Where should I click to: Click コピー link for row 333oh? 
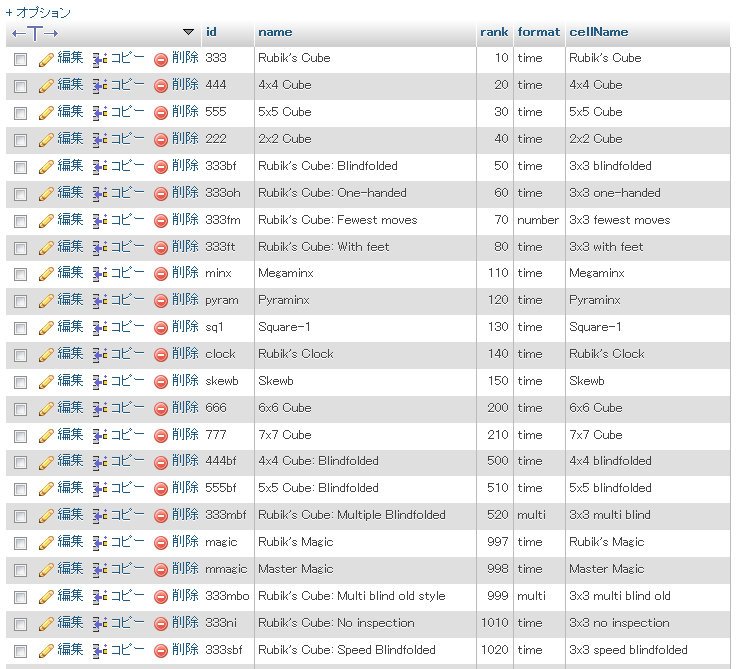[x=128, y=192]
